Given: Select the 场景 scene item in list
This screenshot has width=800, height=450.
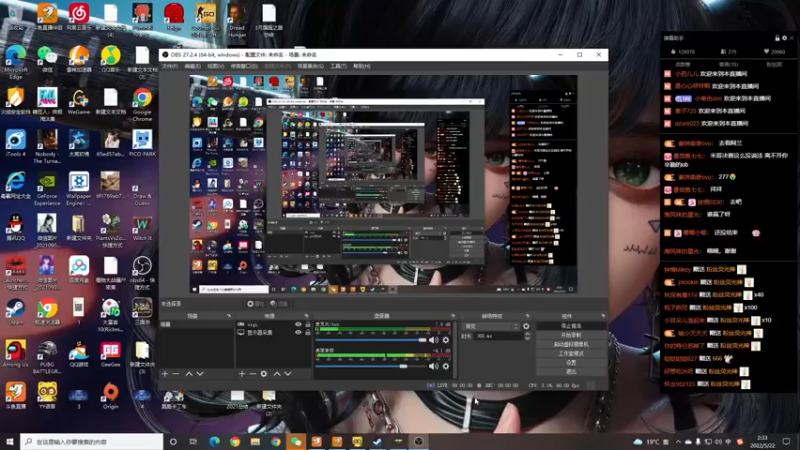Looking at the screenshot, I should 196,324.
